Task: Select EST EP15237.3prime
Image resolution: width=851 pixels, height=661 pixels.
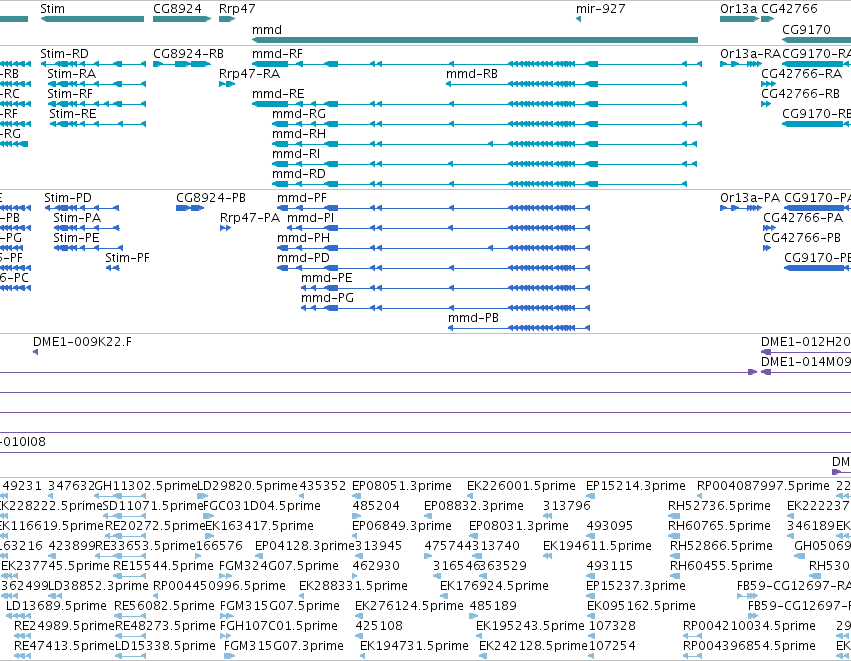Action: (591, 596)
